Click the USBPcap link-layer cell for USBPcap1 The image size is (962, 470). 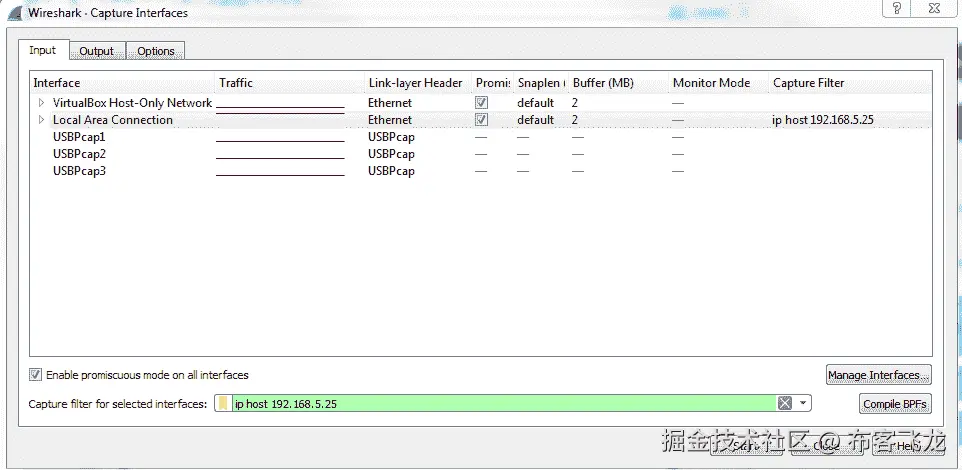click(x=391, y=137)
